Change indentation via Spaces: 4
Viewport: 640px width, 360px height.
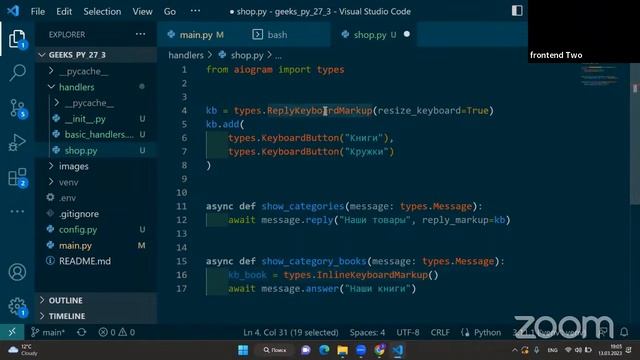(x=367, y=332)
